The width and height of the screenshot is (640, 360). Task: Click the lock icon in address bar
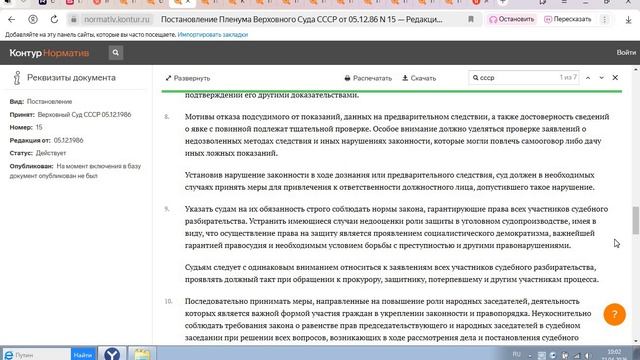[x=73, y=19]
